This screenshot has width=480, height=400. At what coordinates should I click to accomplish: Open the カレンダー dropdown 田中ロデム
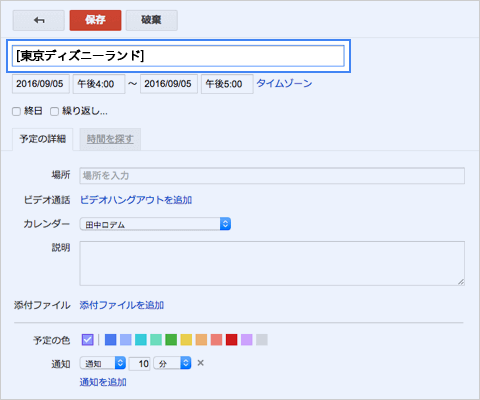(155, 224)
